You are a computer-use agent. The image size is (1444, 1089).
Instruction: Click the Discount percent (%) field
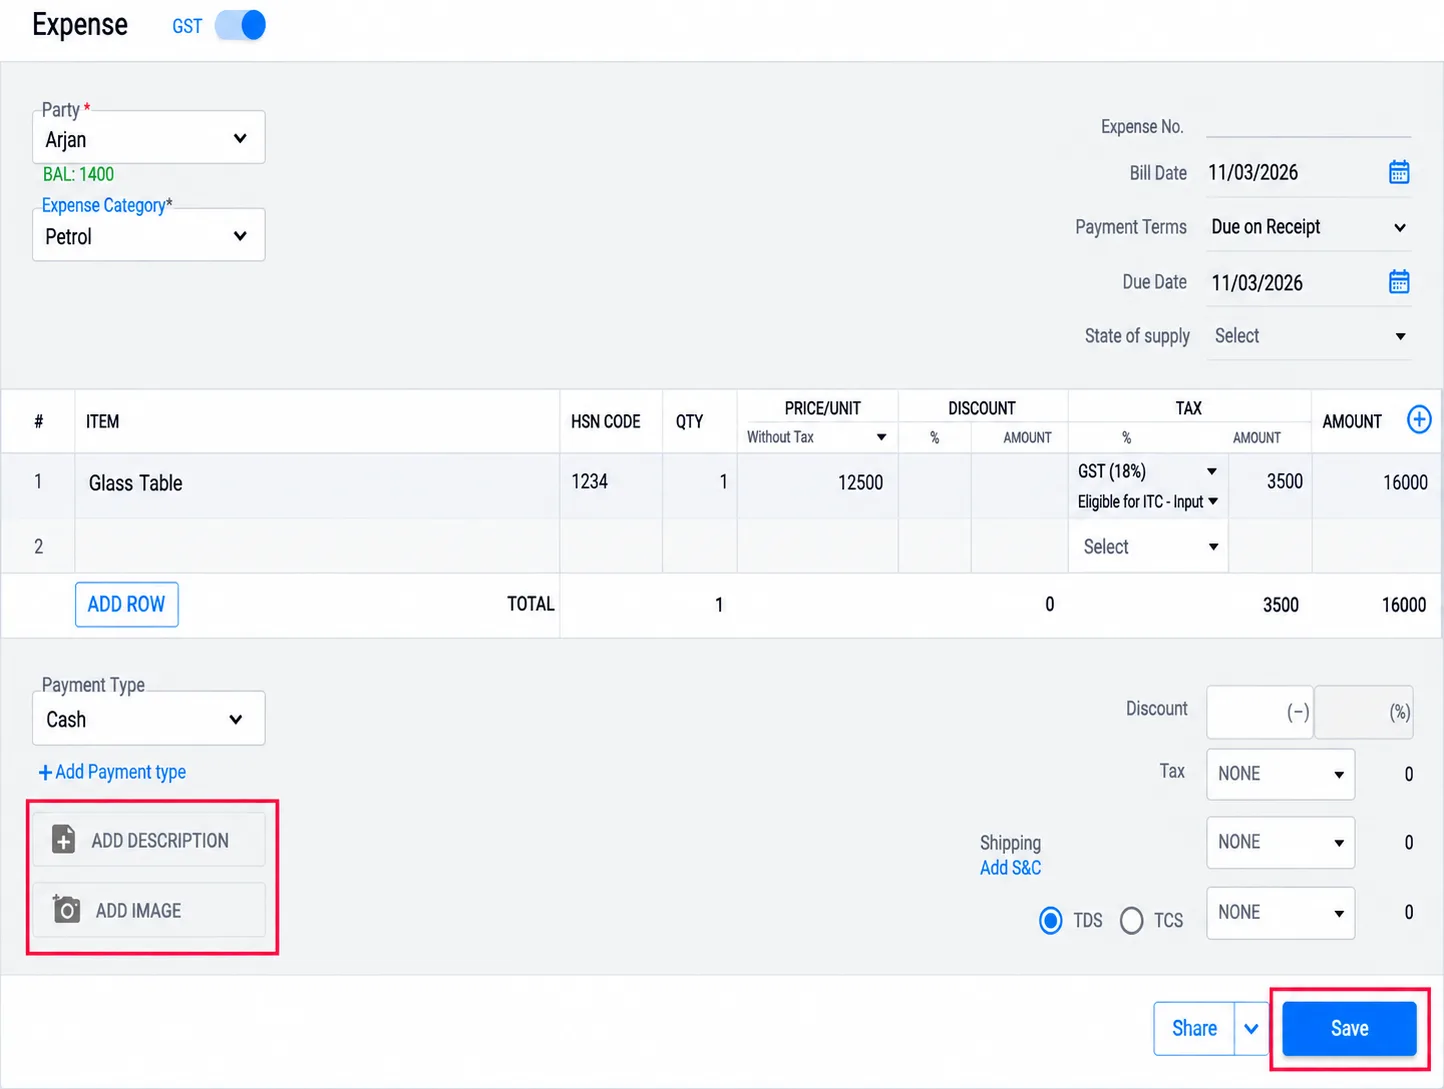coord(1363,712)
